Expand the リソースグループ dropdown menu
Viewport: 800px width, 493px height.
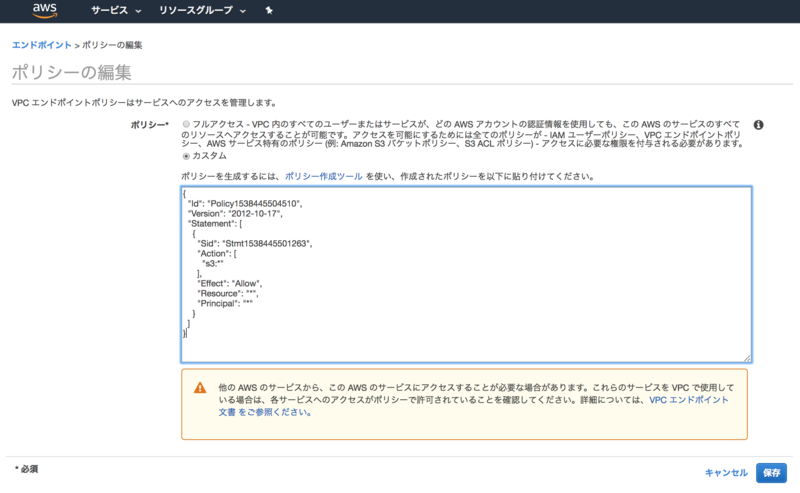[x=202, y=10]
